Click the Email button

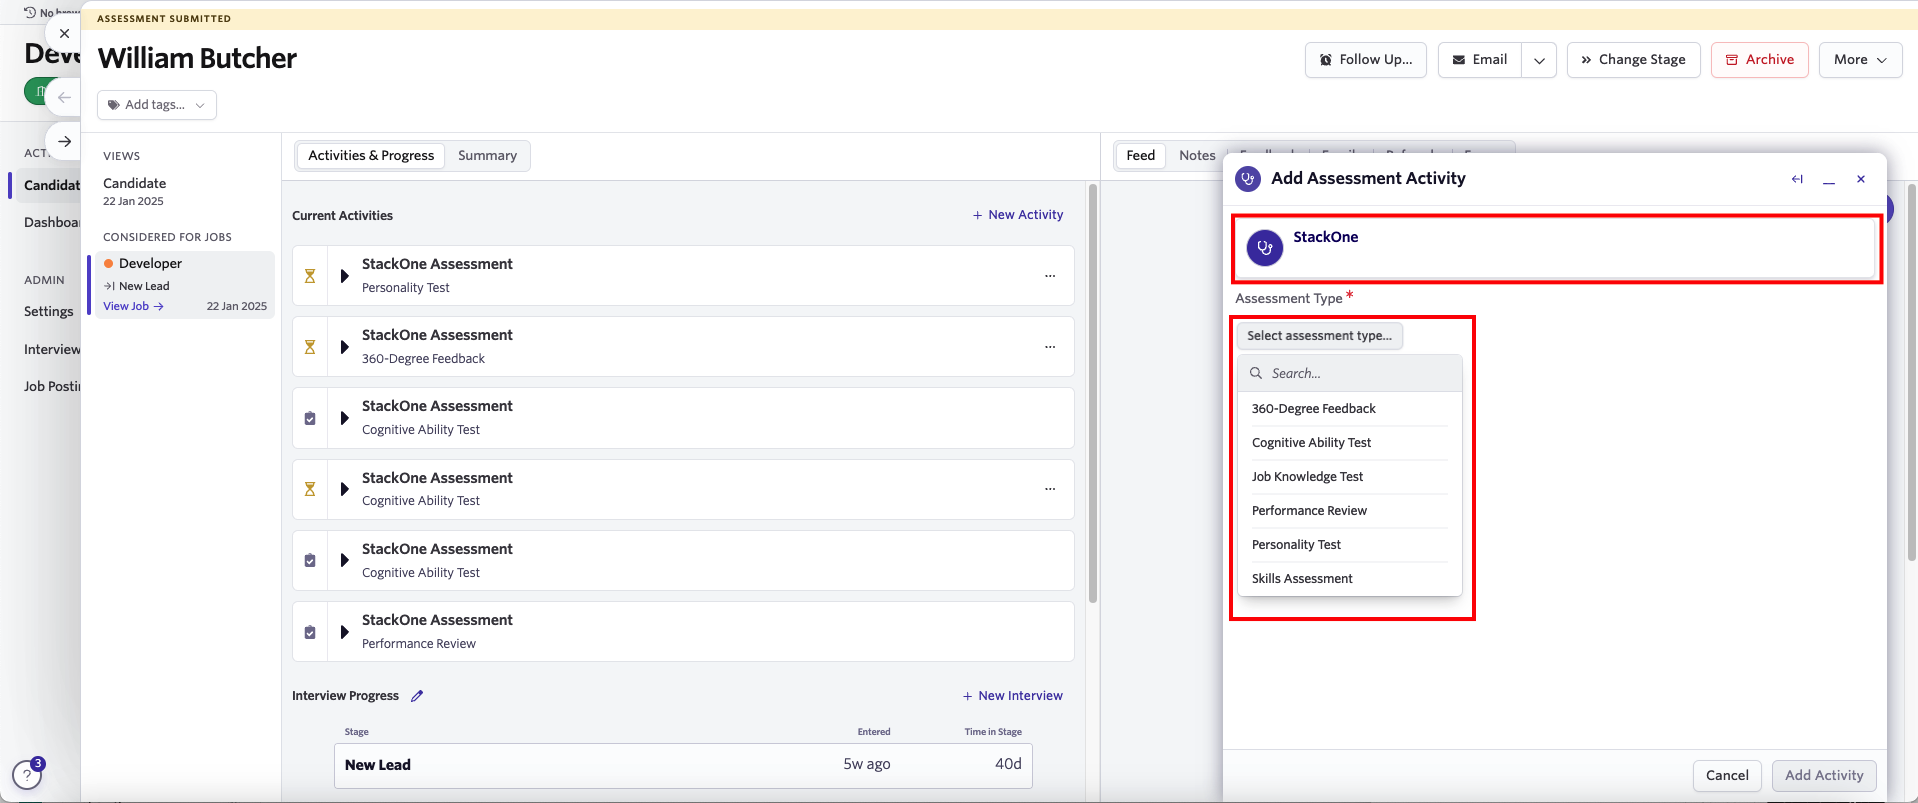1480,60
